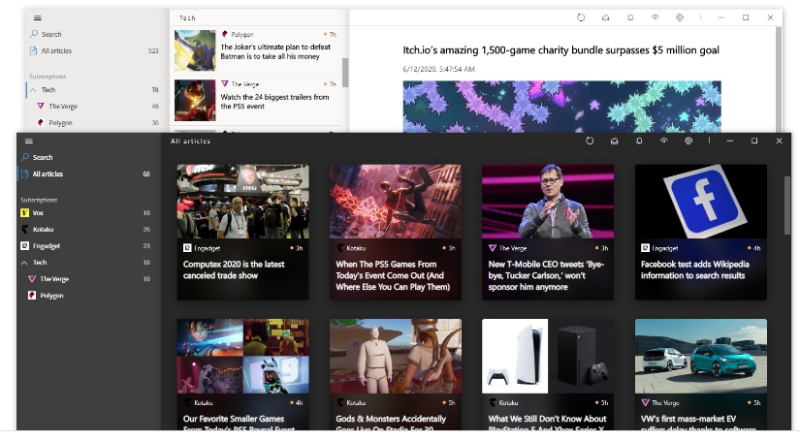Mark all read in dark window toolbar

tap(614, 141)
